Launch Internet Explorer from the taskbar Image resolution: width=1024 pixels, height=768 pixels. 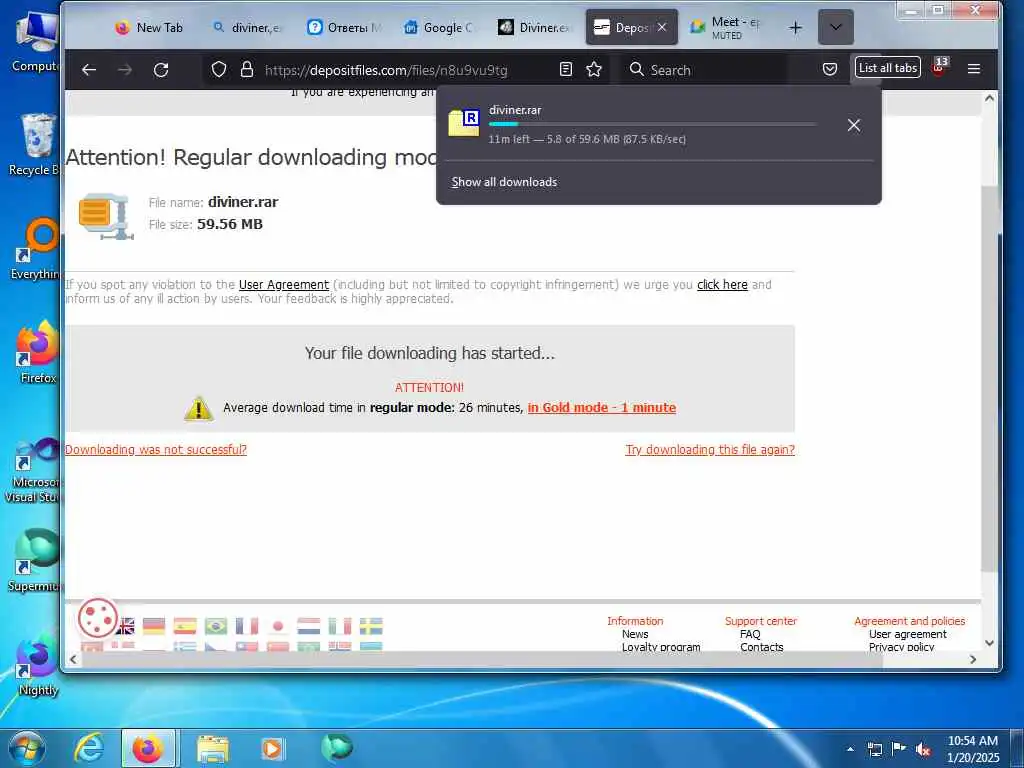coord(89,748)
